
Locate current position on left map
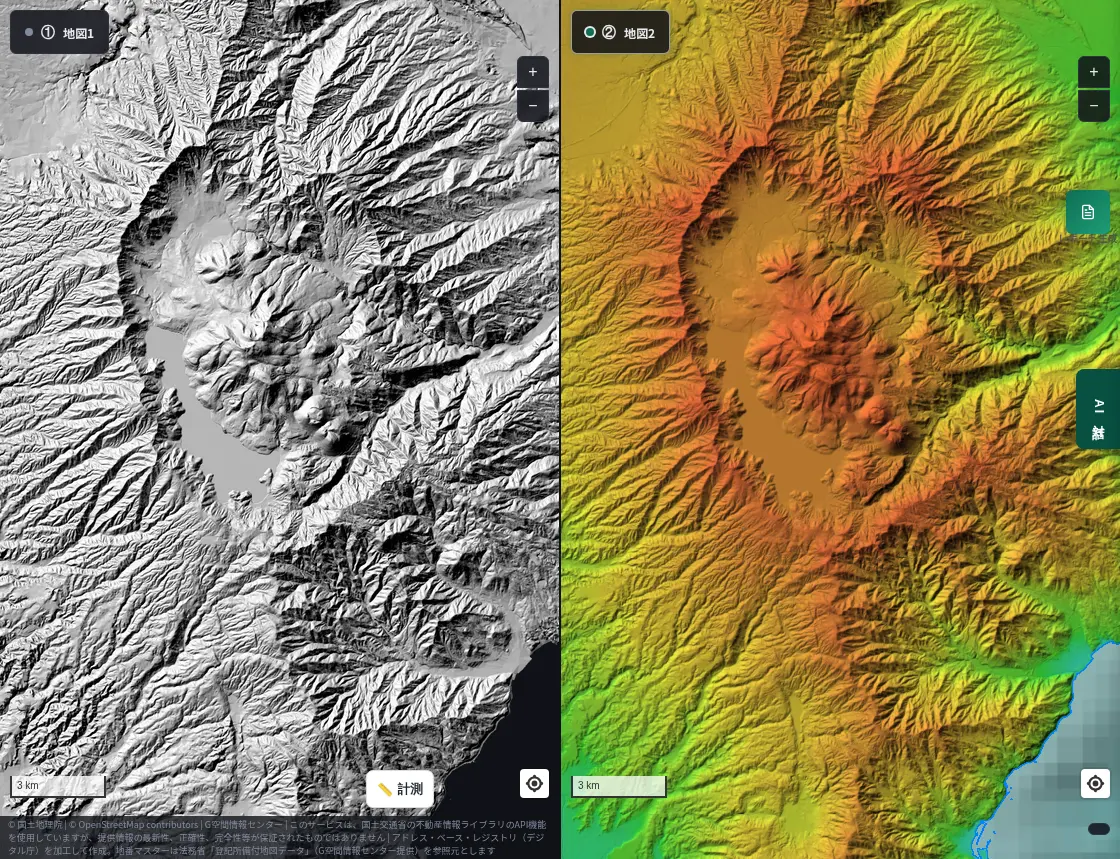(534, 783)
